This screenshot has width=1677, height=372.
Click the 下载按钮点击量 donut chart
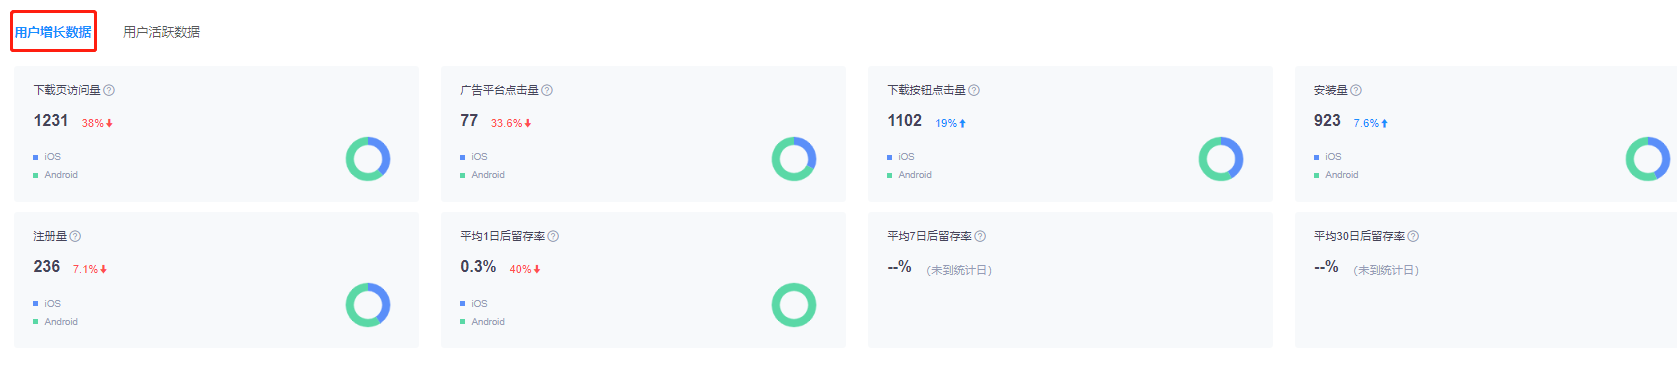click(x=1221, y=159)
